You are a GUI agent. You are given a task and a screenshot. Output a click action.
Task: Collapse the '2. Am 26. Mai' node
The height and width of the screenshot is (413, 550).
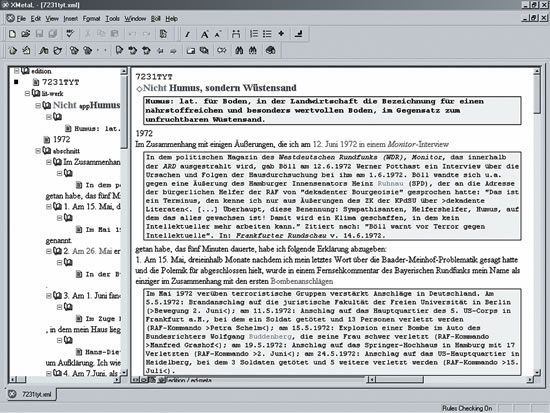pyautogui.click(x=49, y=251)
